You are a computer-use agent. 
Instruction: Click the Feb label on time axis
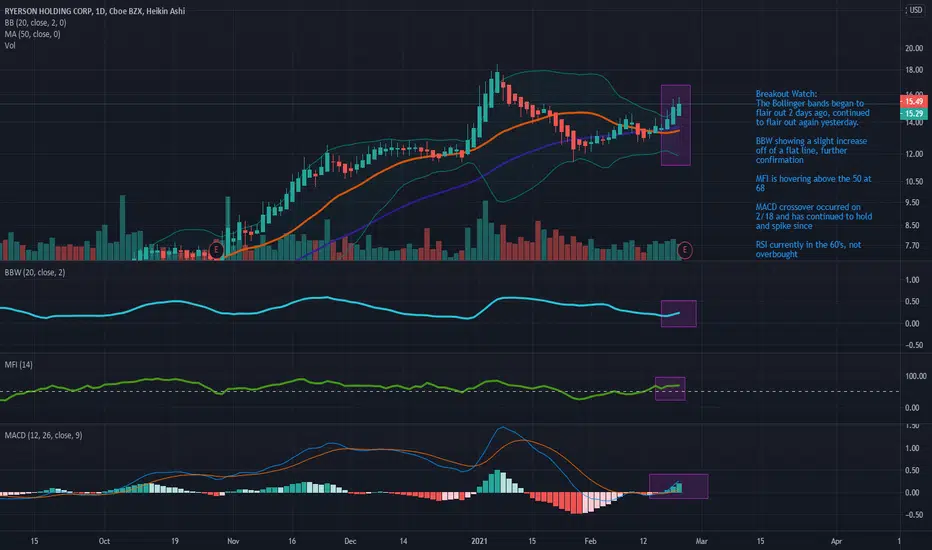(590, 541)
